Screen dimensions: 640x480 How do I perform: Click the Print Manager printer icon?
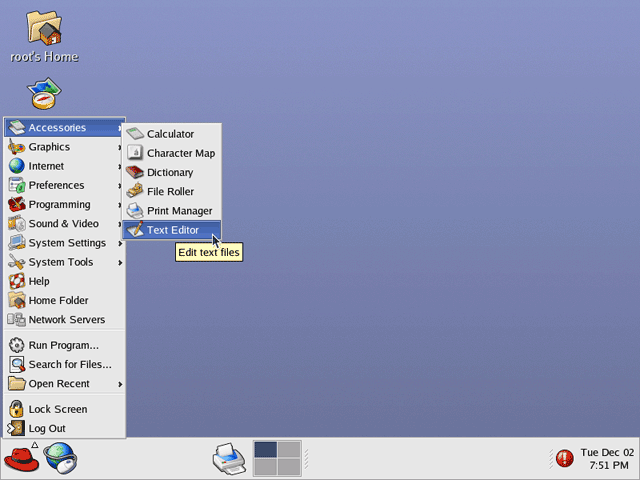click(x=135, y=211)
